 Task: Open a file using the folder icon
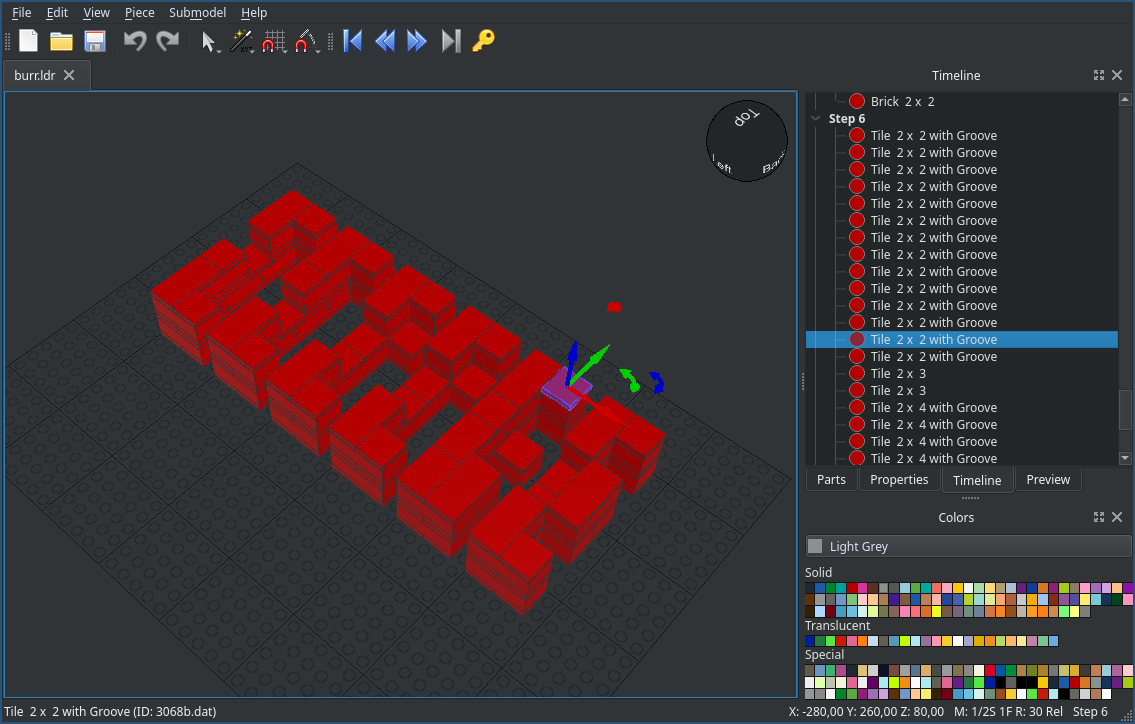tap(62, 41)
